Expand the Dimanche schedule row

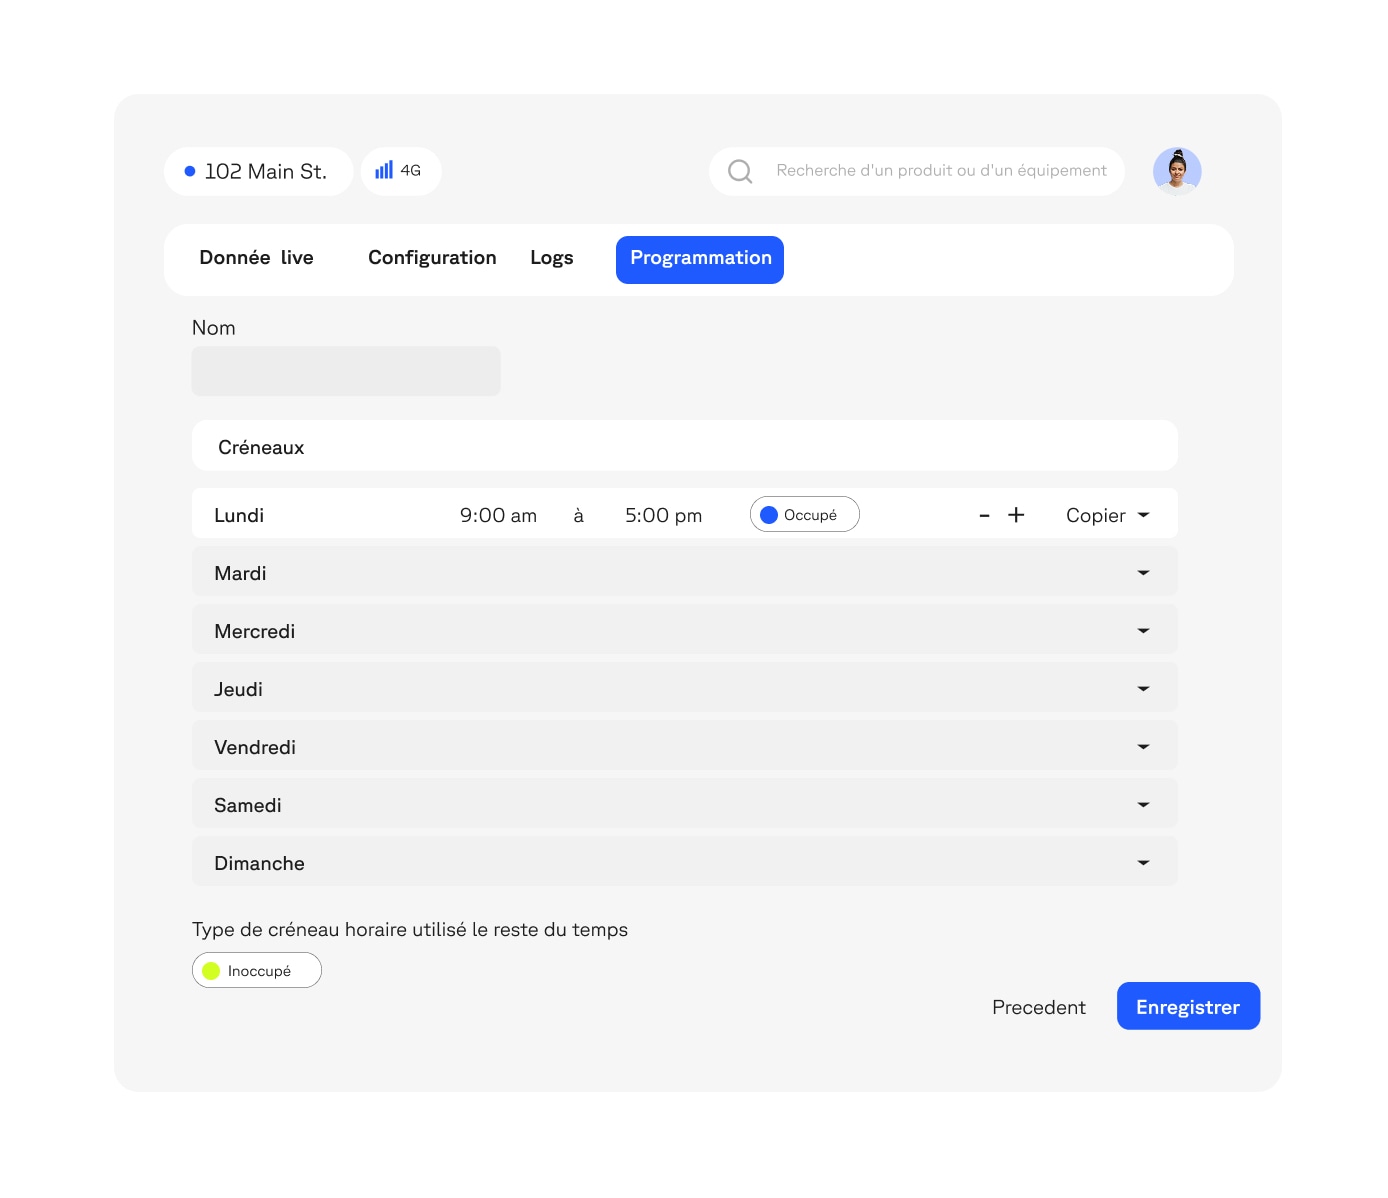(x=1143, y=863)
